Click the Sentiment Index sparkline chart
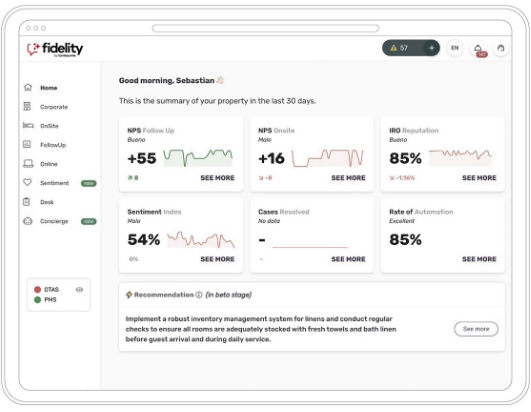531x412 pixels. [x=201, y=239]
